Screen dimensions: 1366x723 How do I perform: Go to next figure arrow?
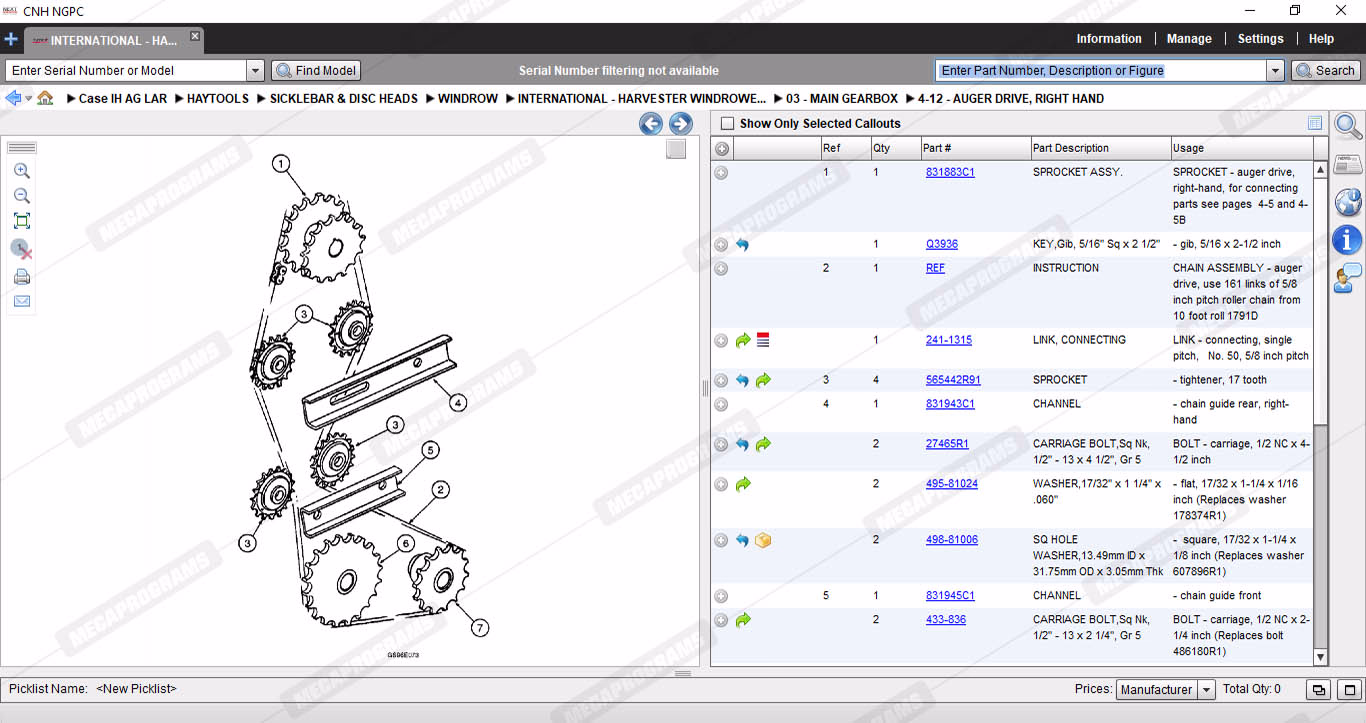coord(681,124)
